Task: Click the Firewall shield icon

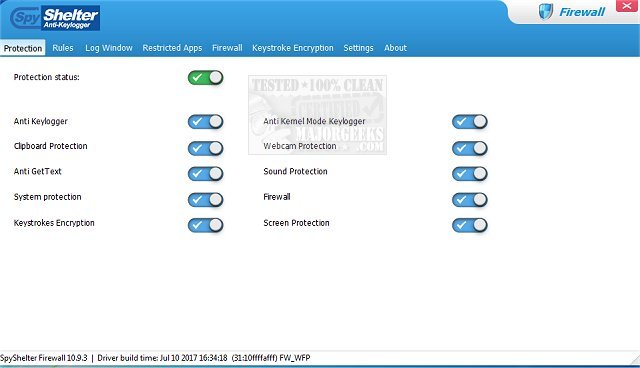Action: [x=546, y=11]
